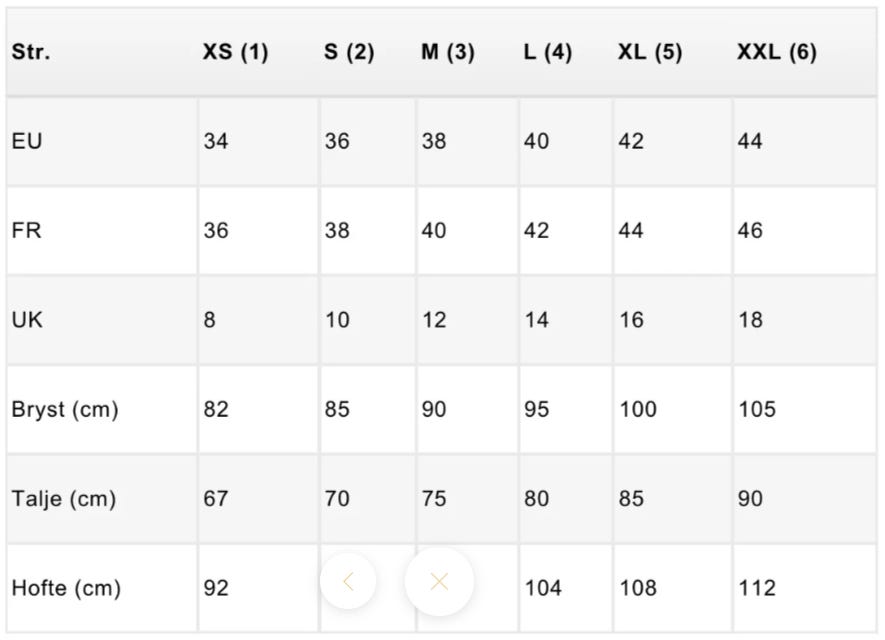Select the Talje value 67 for XS
885x640 pixels.
[x=216, y=498]
